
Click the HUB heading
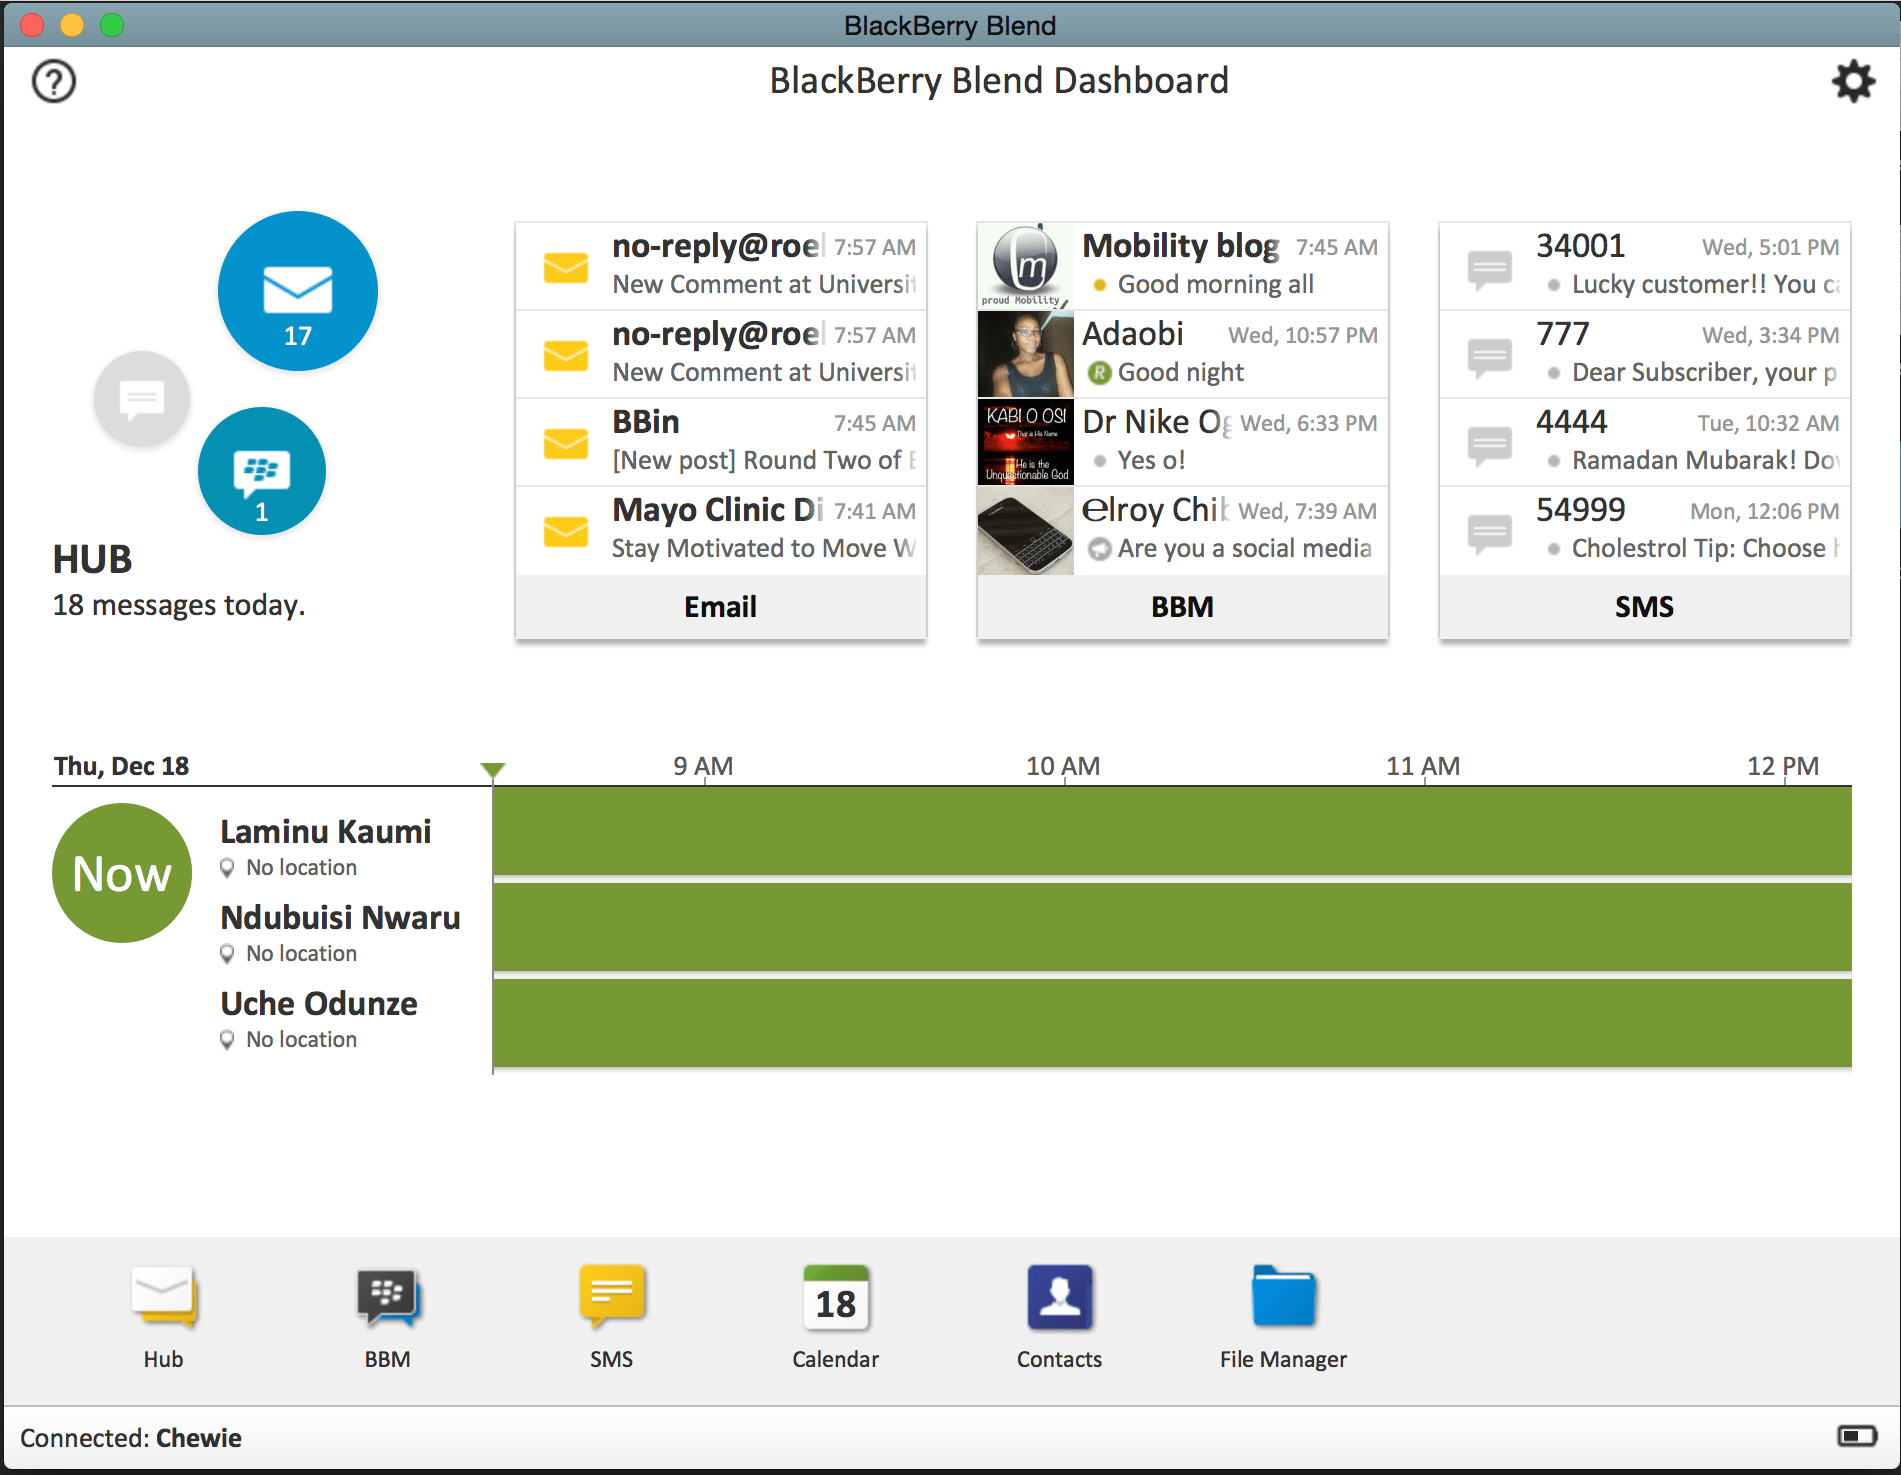click(x=92, y=559)
